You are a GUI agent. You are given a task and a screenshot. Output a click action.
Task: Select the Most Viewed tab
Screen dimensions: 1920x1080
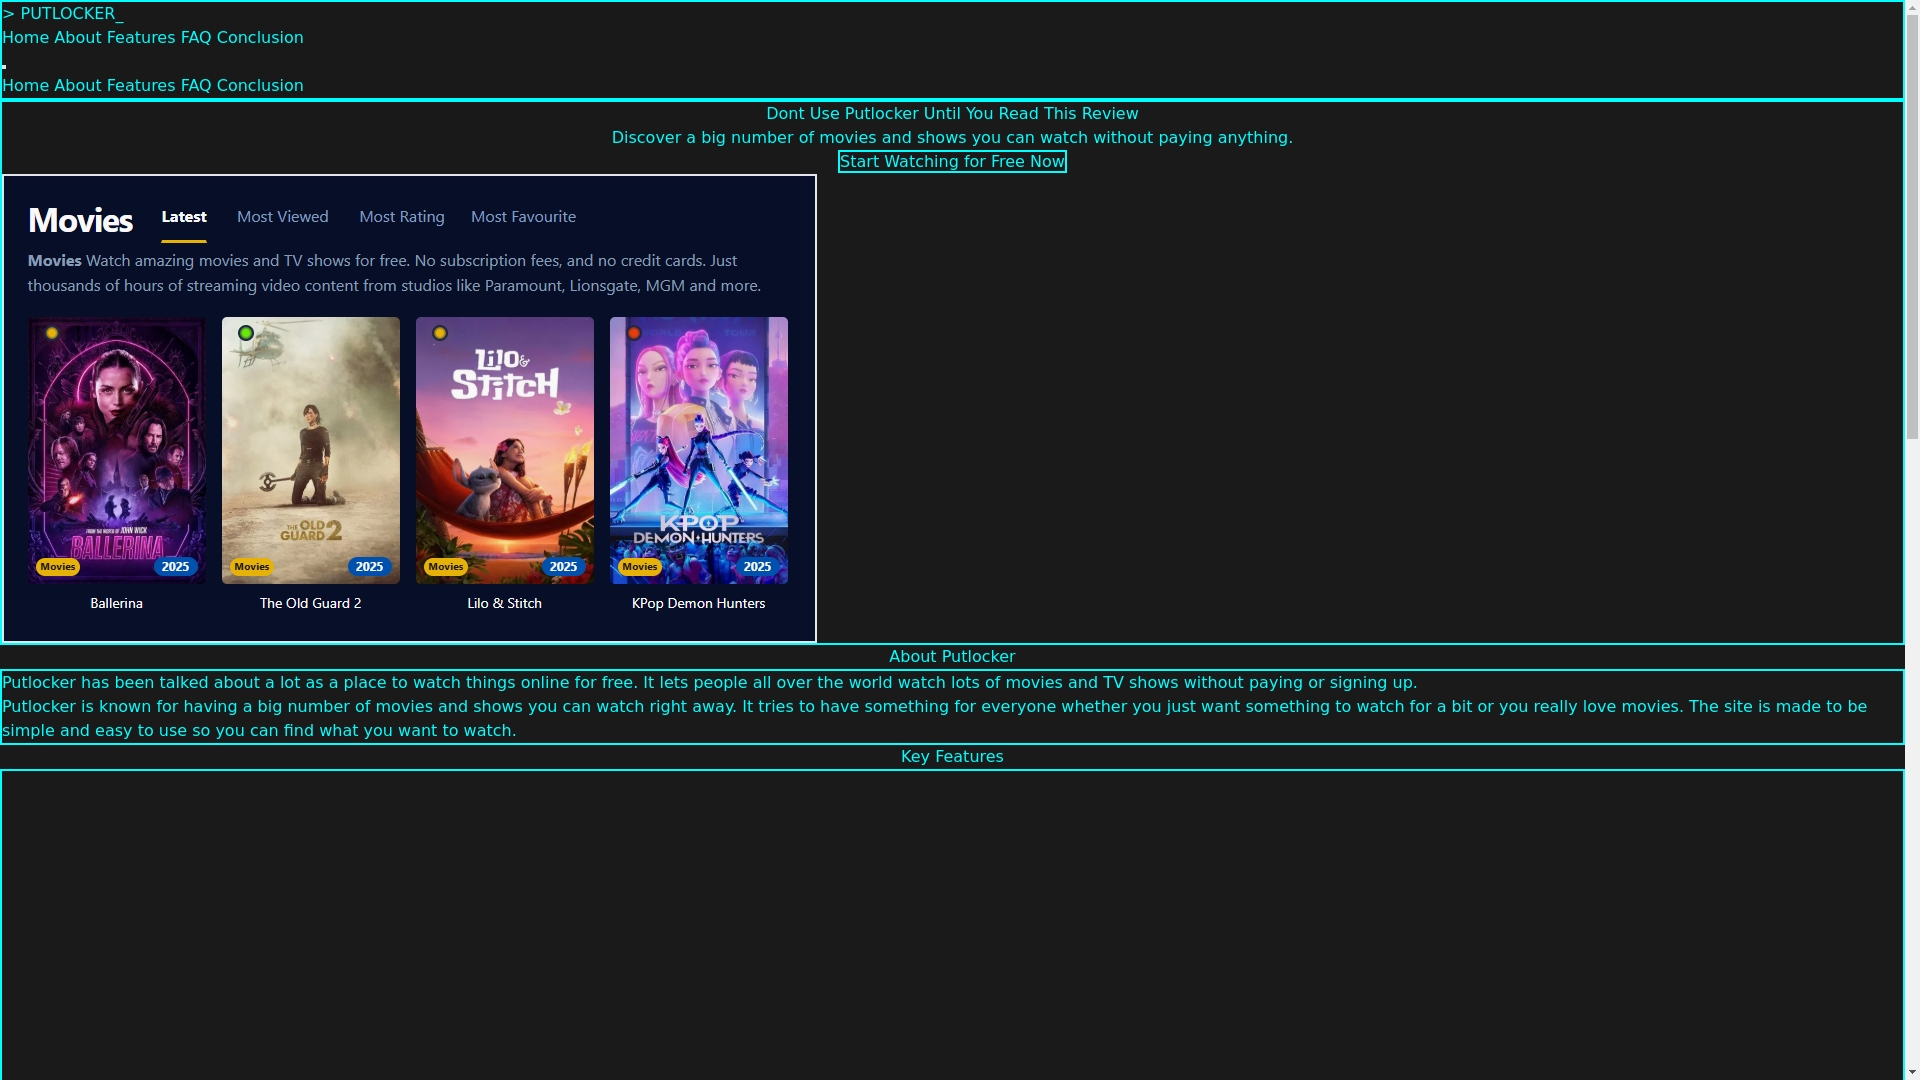point(283,217)
